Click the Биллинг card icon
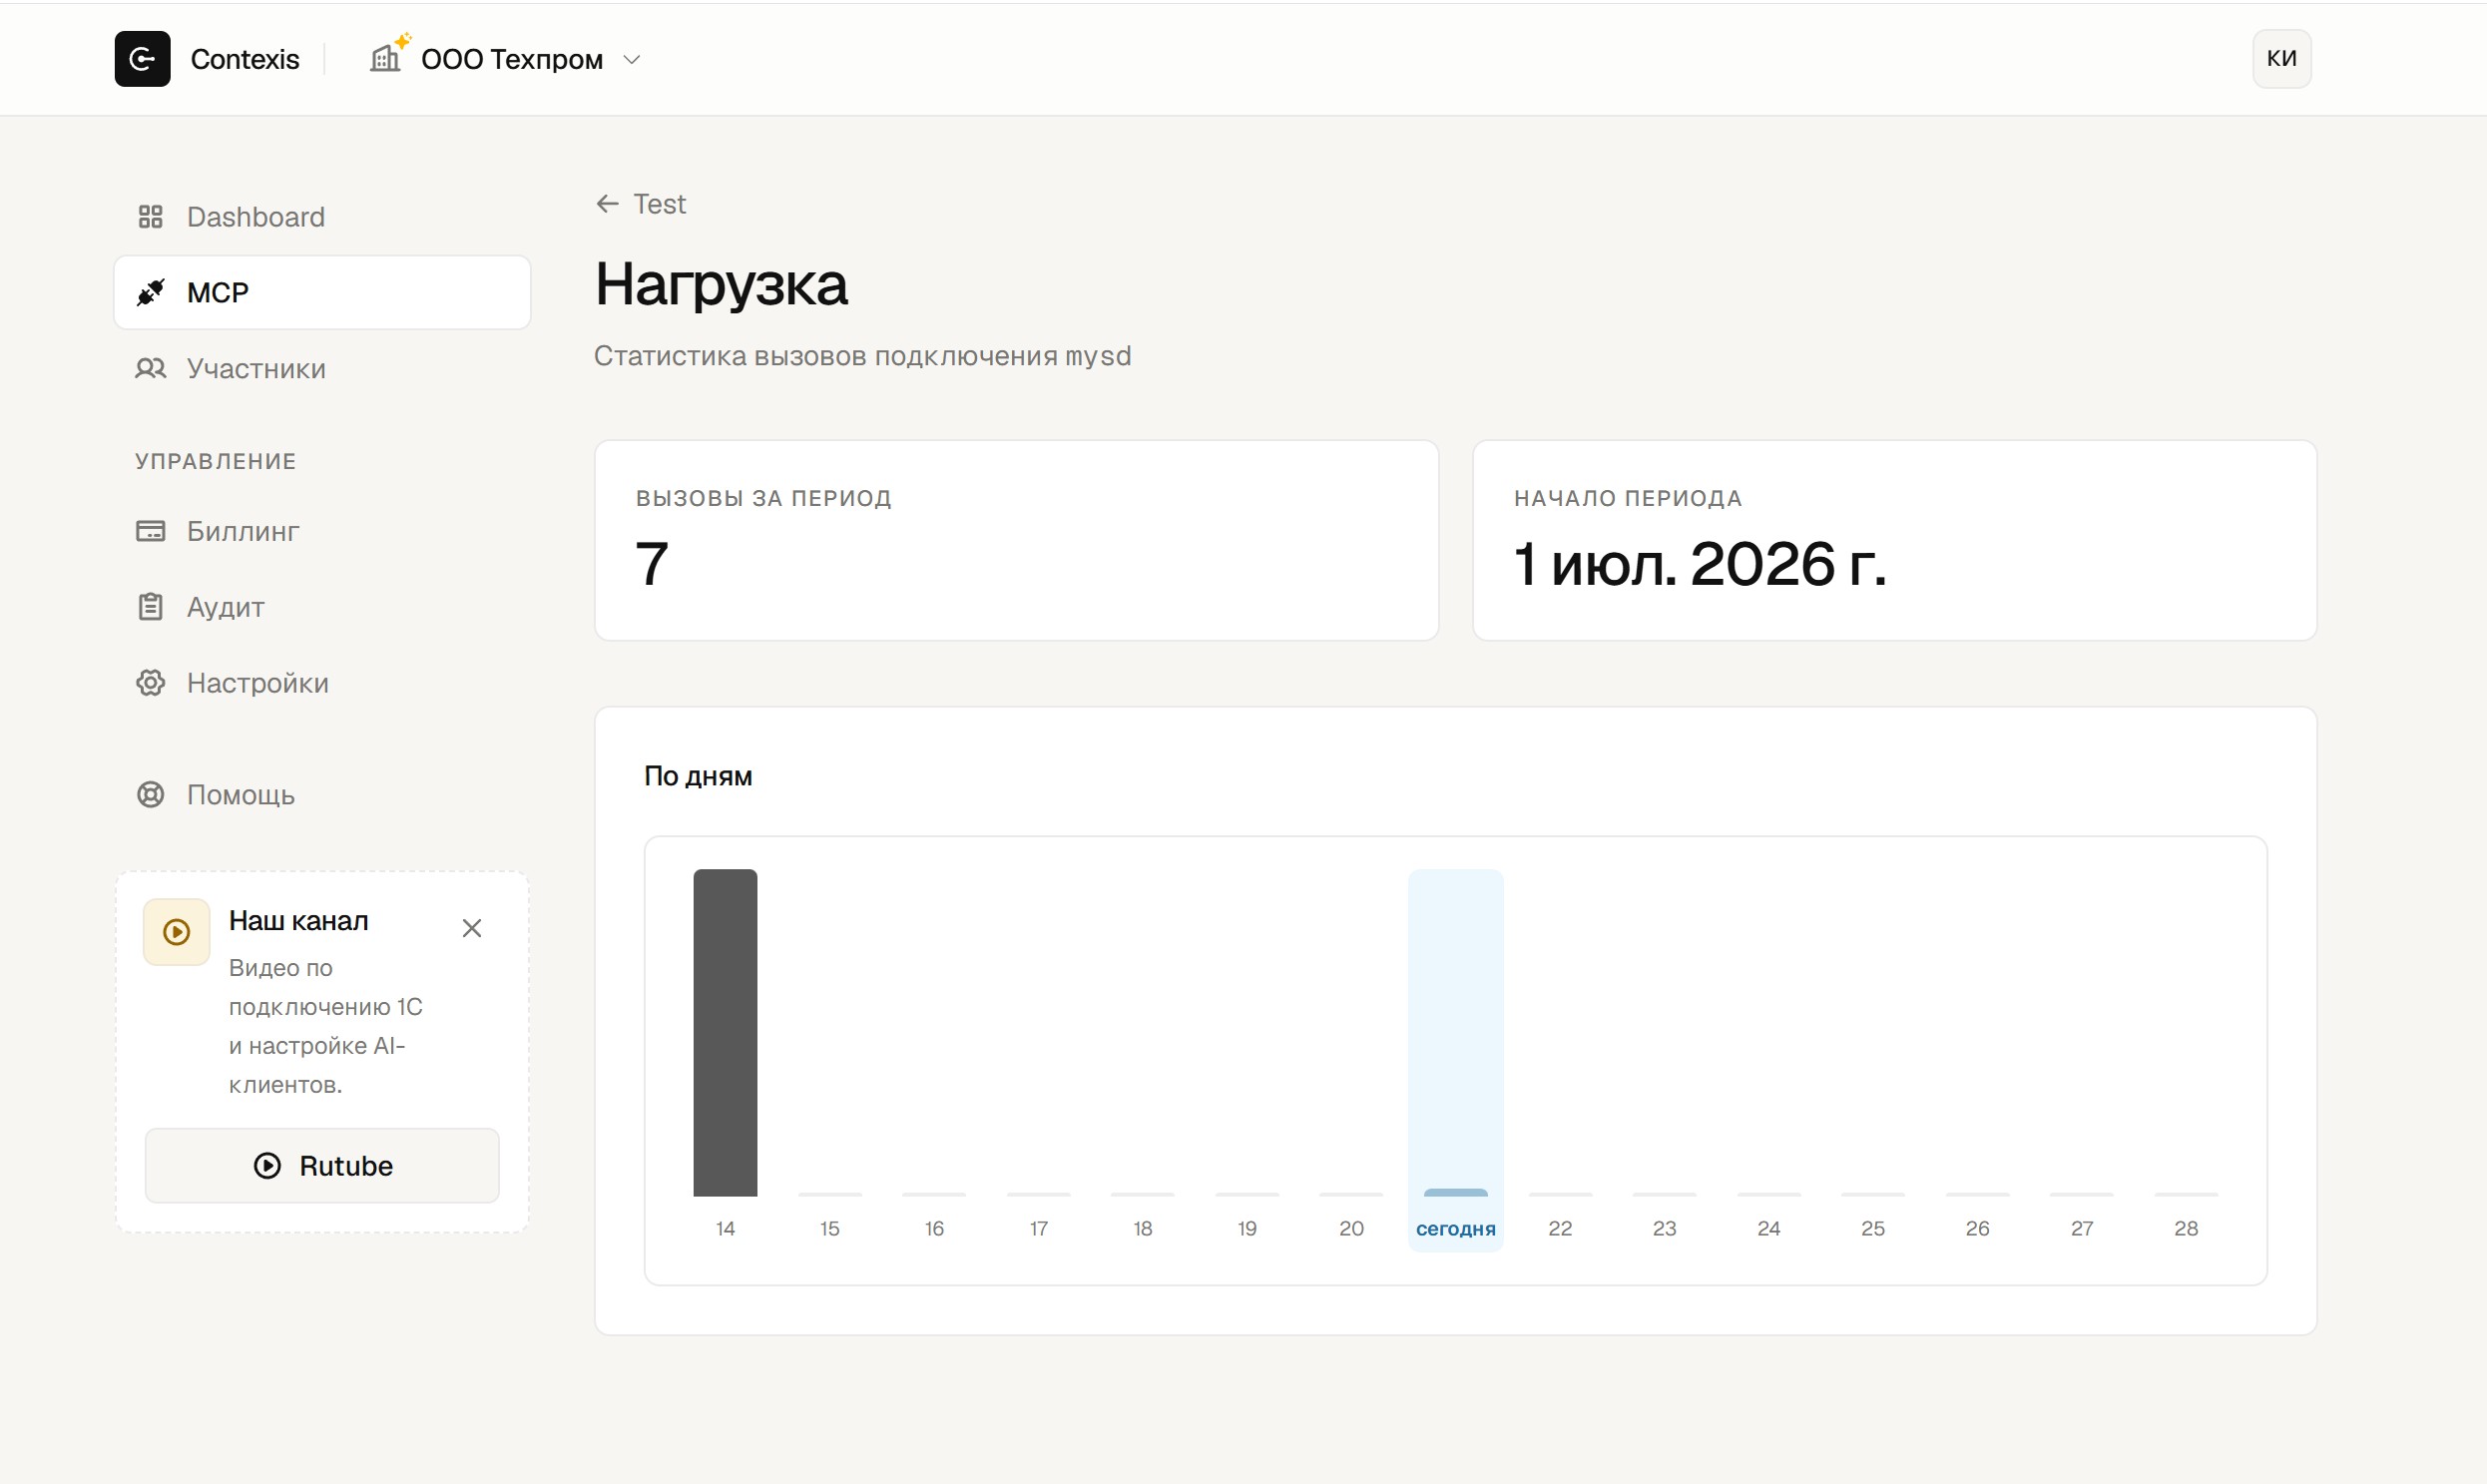The height and width of the screenshot is (1484, 2487). (x=150, y=531)
